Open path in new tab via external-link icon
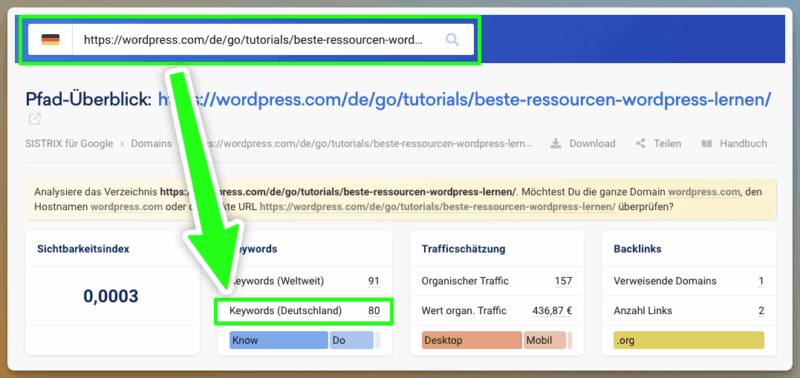The width and height of the screenshot is (800, 378). 35,120
